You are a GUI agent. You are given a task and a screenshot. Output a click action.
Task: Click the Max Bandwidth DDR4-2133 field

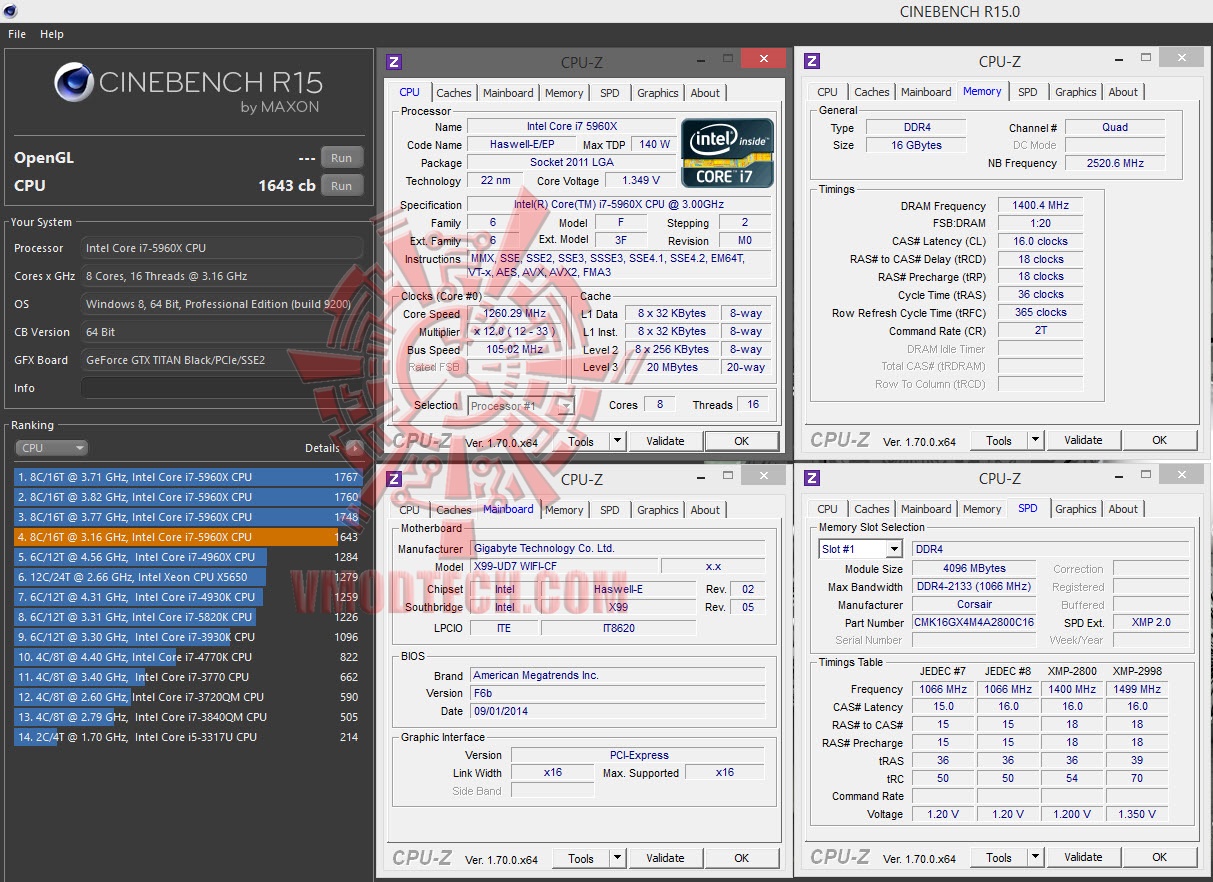[x=974, y=587]
